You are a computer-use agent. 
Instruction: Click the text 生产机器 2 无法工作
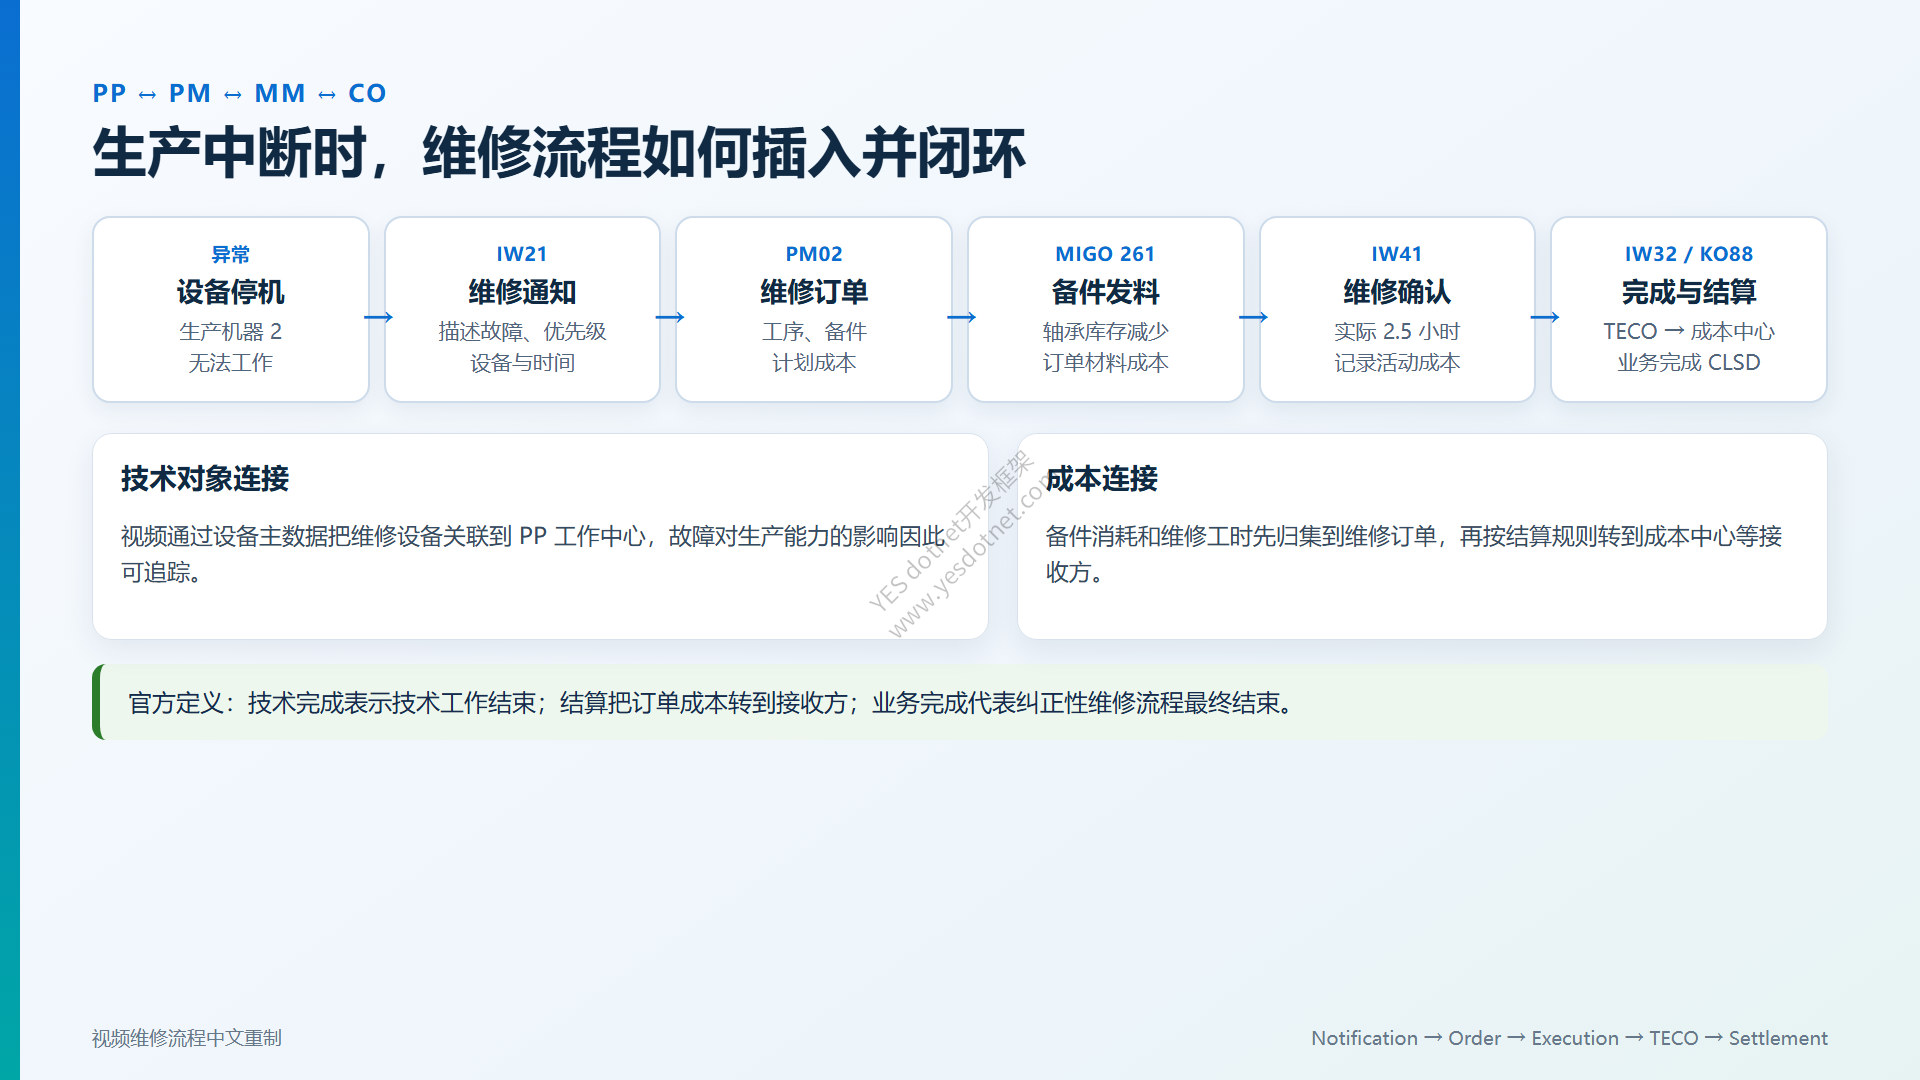pyautogui.click(x=231, y=347)
